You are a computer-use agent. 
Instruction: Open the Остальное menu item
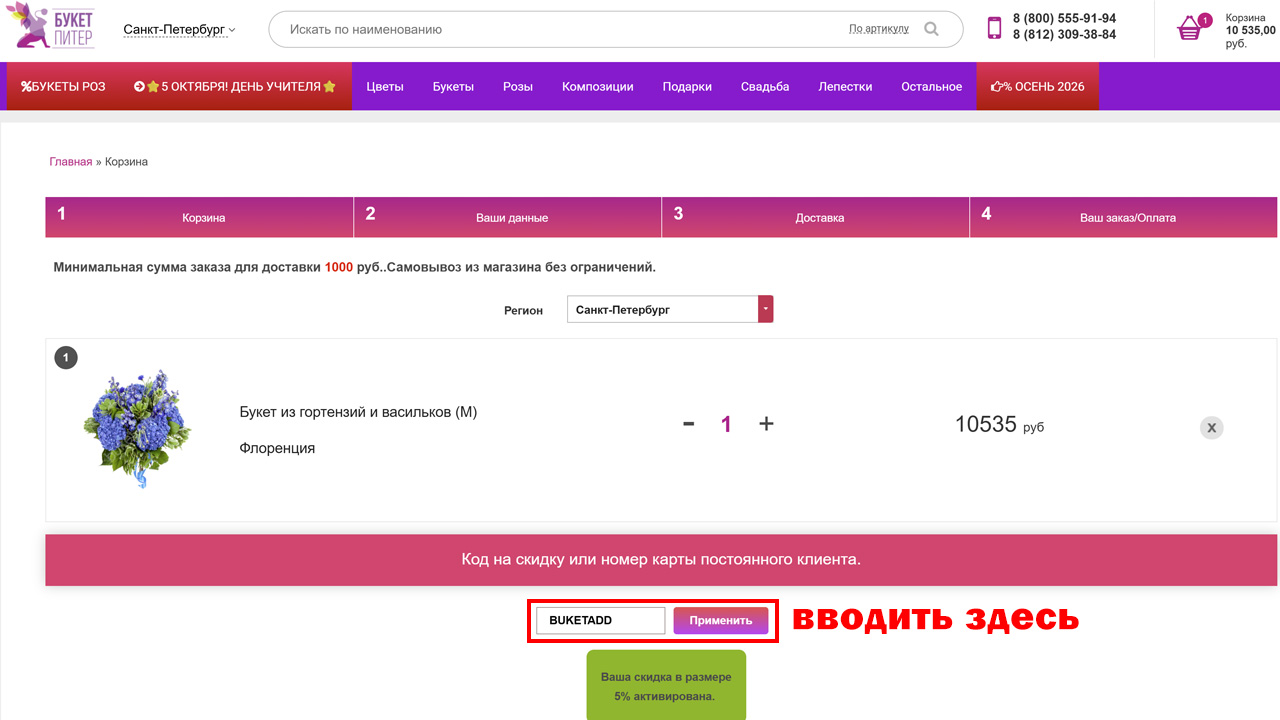pos(931,86)
